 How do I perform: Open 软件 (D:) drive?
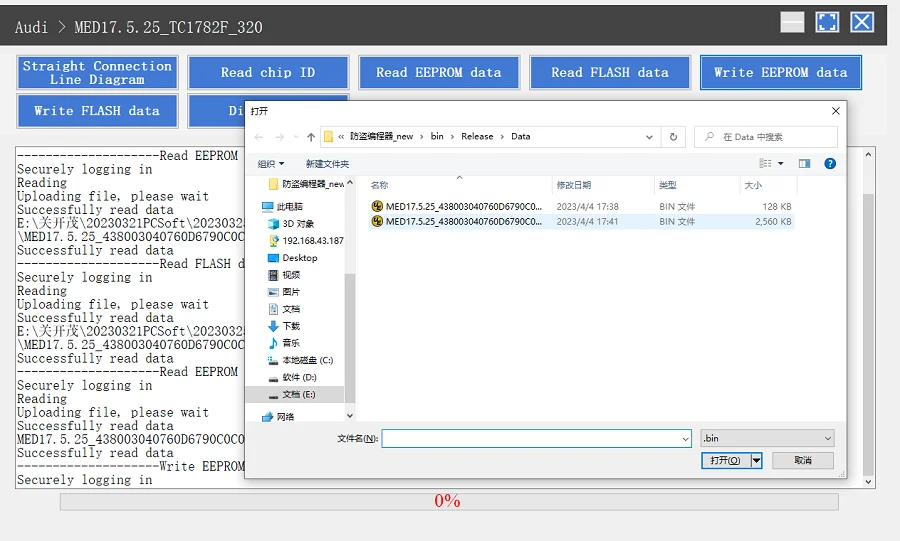click(x=292, y=377)
